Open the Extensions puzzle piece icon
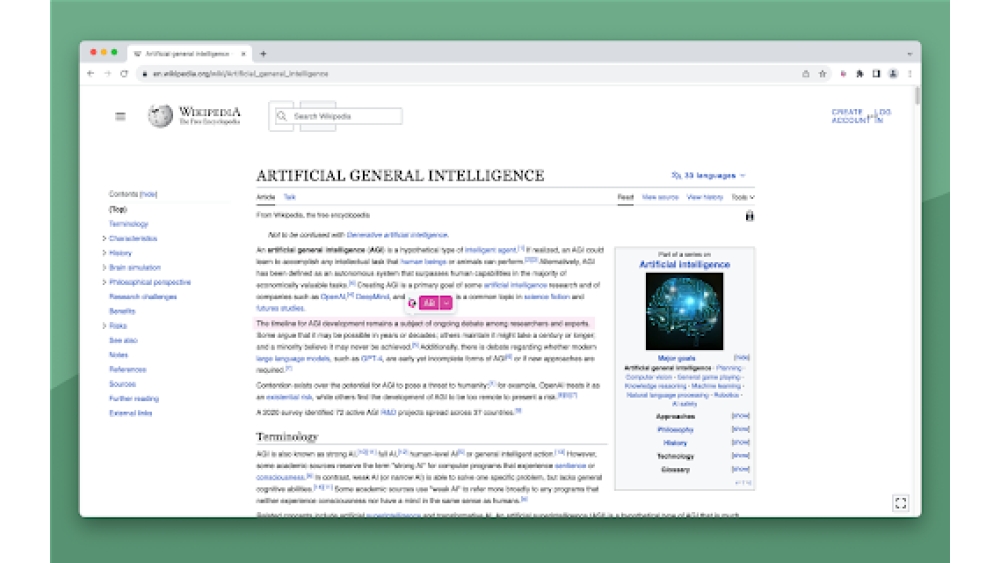The width and height of the screenshot is (1000, 563). [x=860, y=74]
